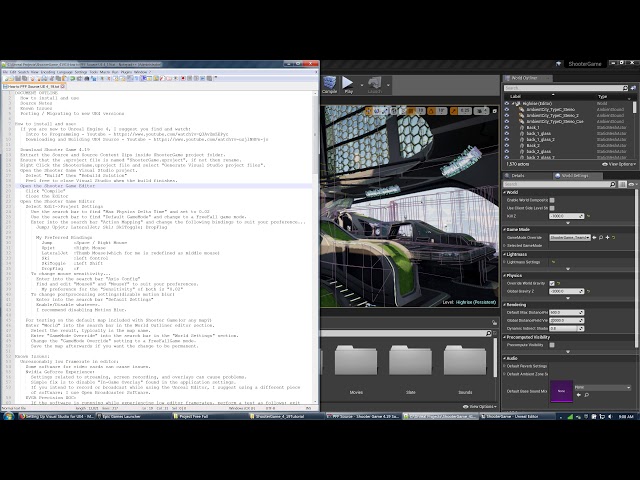Sort outliner by the Label column
The width and height of the screenshot is (640, 480).
516,97
